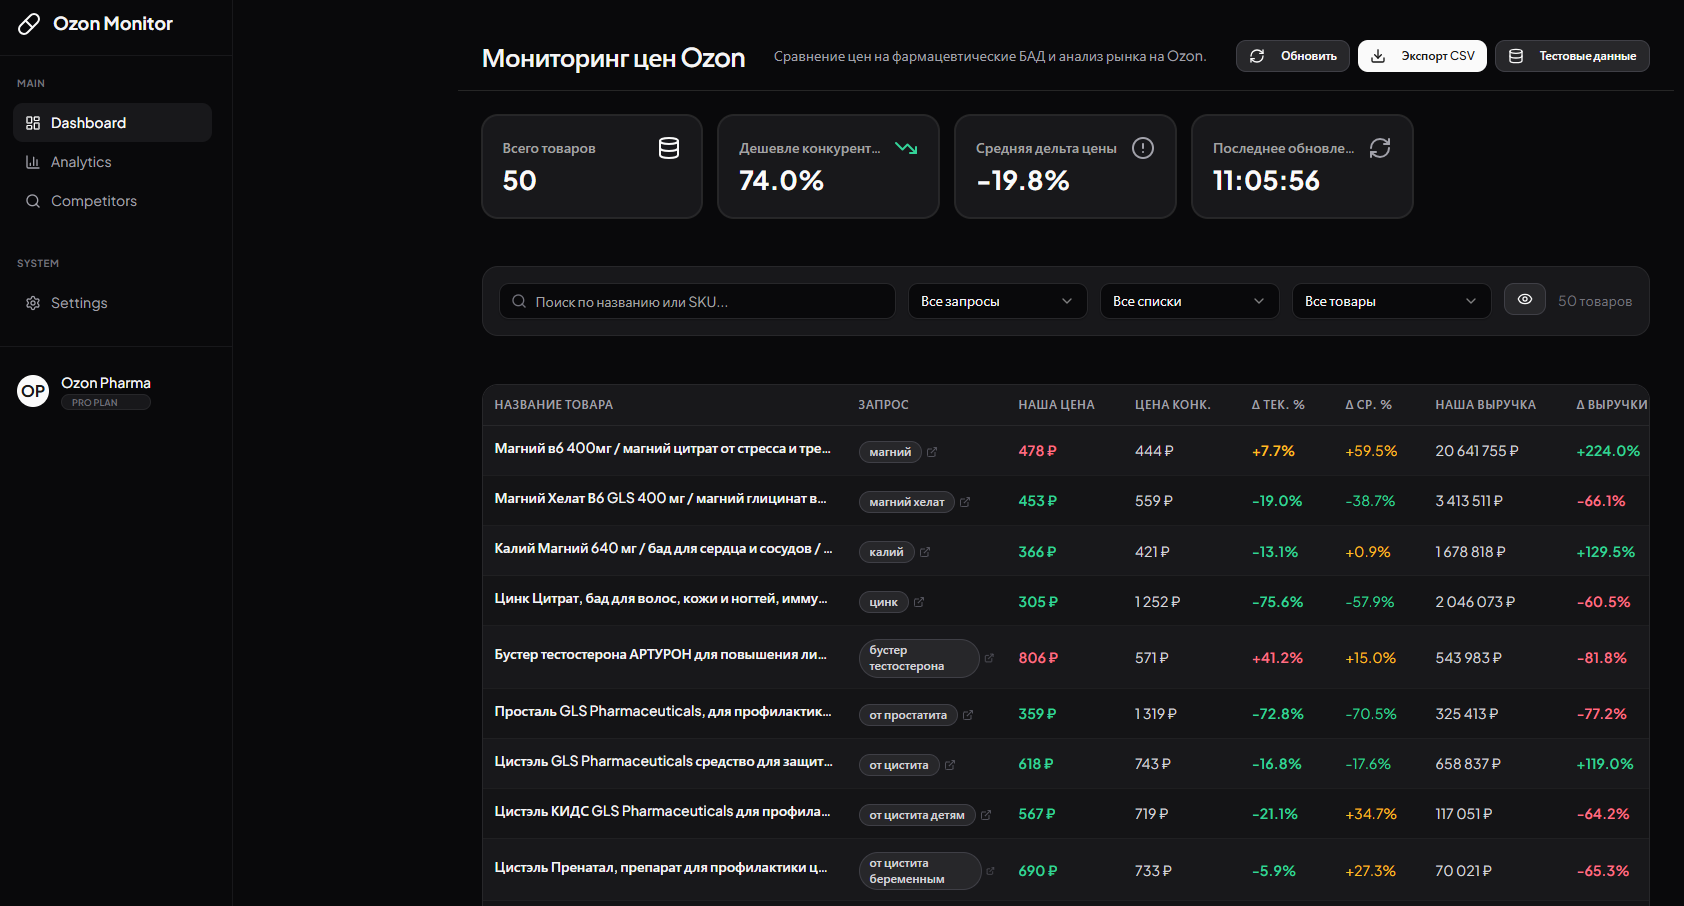Focus the Поиск по названию или SKU field
Screen dimensions: 1684x906
697,301
